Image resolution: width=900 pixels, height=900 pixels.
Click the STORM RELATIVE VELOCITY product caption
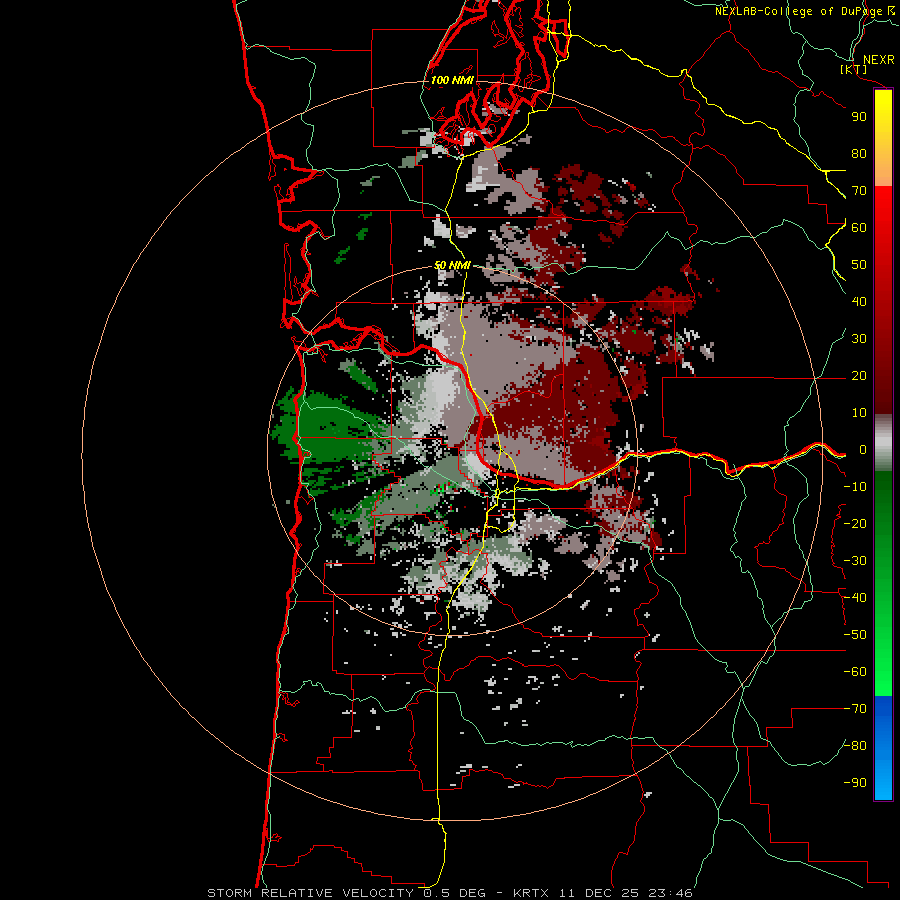tap(449, 893)
